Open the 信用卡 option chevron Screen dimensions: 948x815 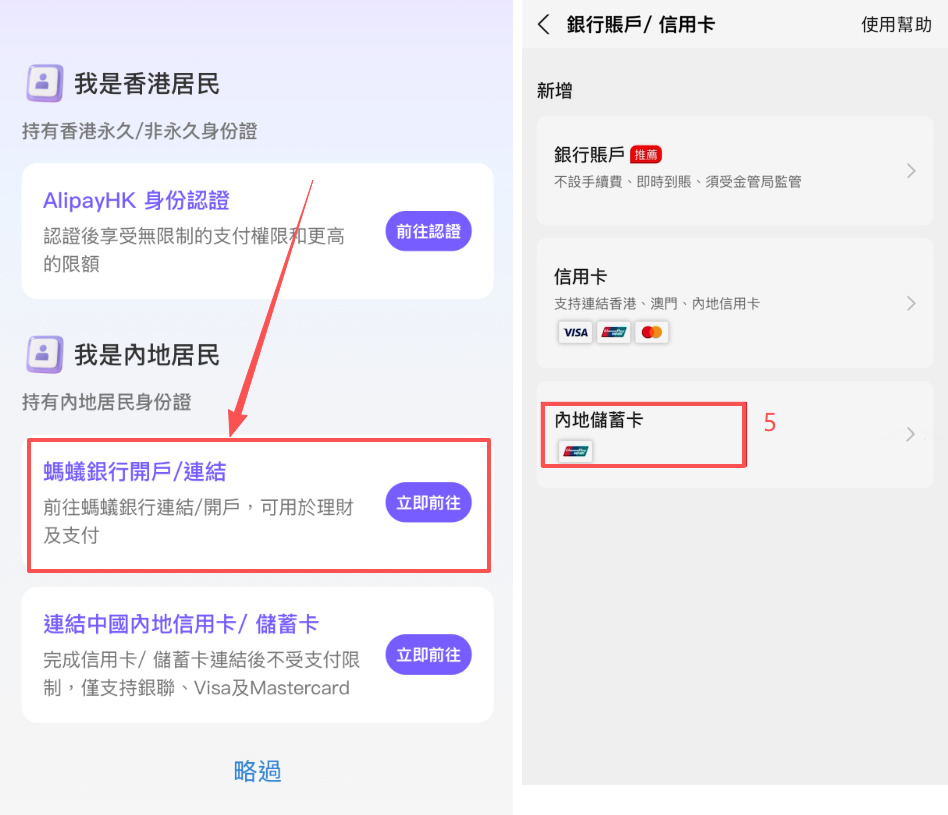click(x=911, y=303)
